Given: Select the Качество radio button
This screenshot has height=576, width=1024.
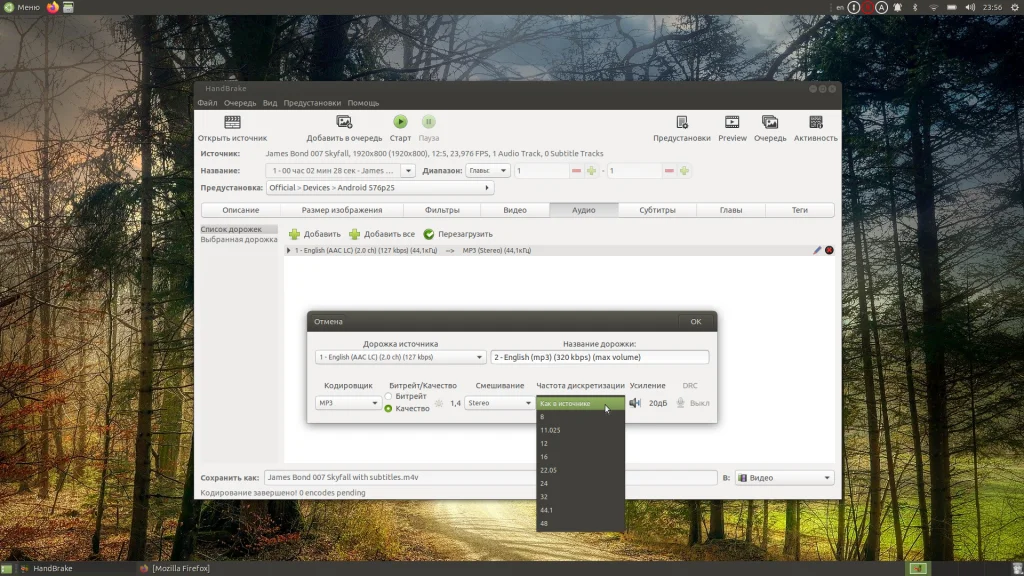Looking at the screenshot, I should coord(389,408).
